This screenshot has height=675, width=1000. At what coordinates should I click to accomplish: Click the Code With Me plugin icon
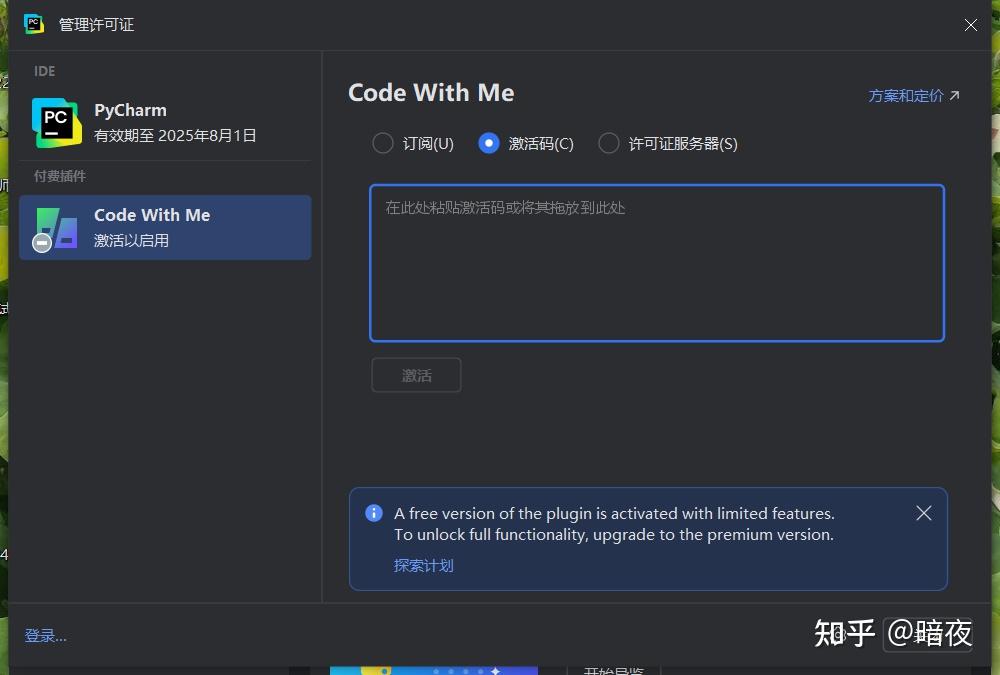coord(55,228)
